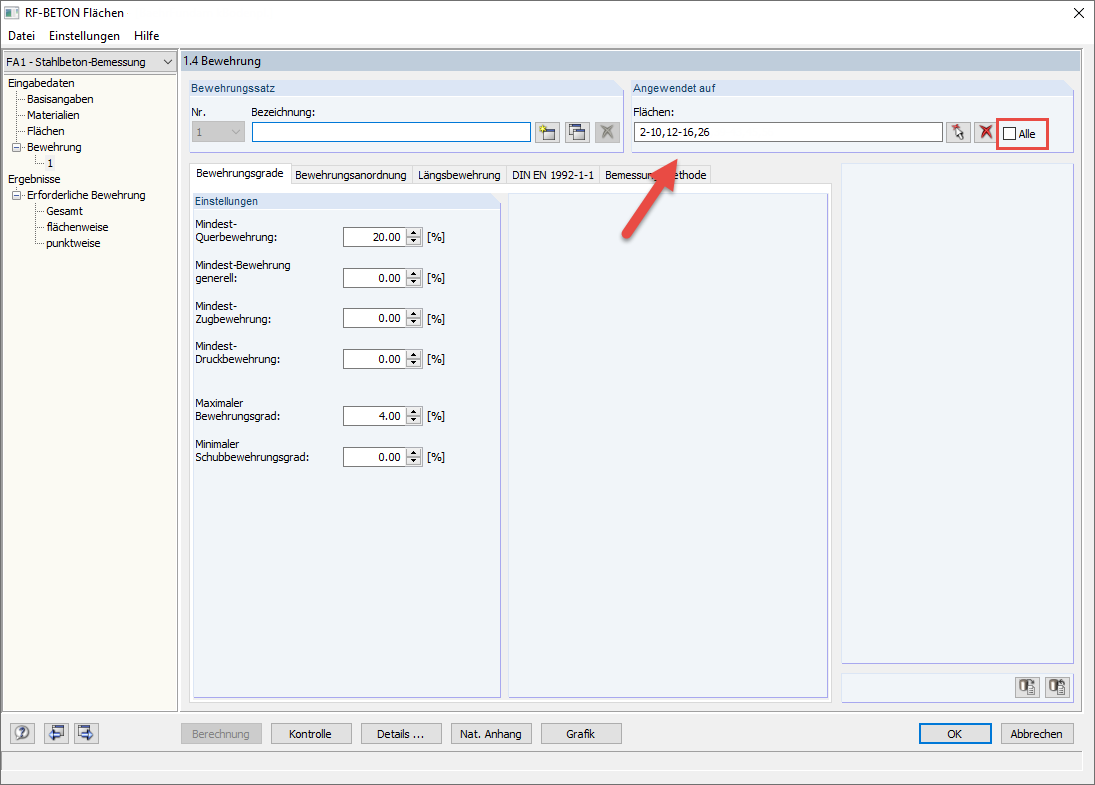The height and width of the screenshot is (785, 1095).
Task: Increase Maximaler Bewehrungsgrad value
Action: pos(414,412)
